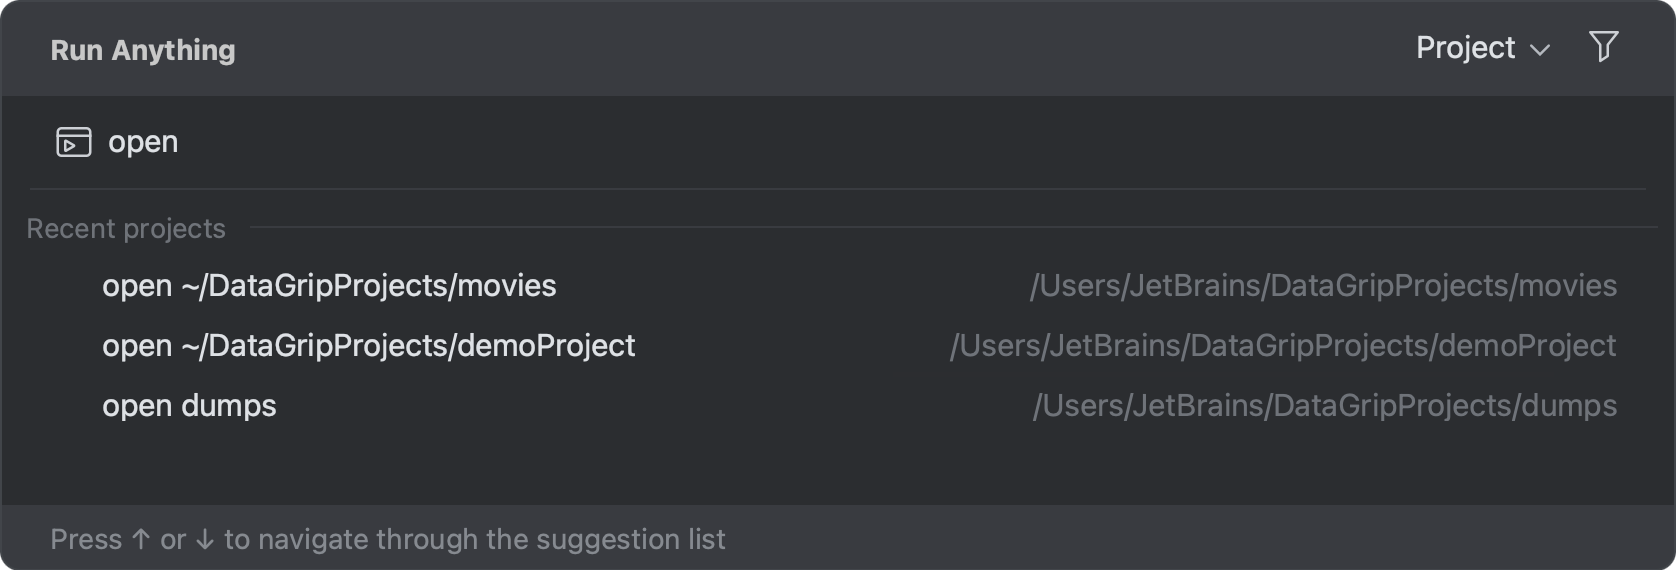
Task: Click the separator line after "Recent projects"
Action: point(953,228)
